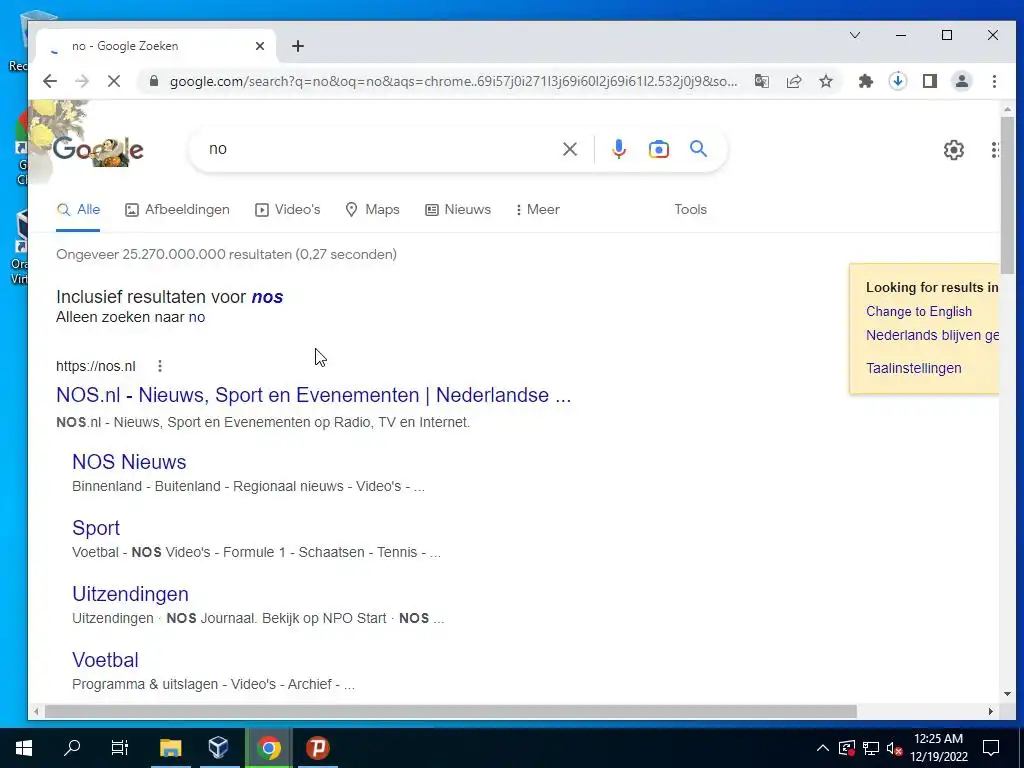Open Taalinstellingen link
The height and width of the screenshot is (768, 1024).
pyautogui.click(x=914, y=368)
